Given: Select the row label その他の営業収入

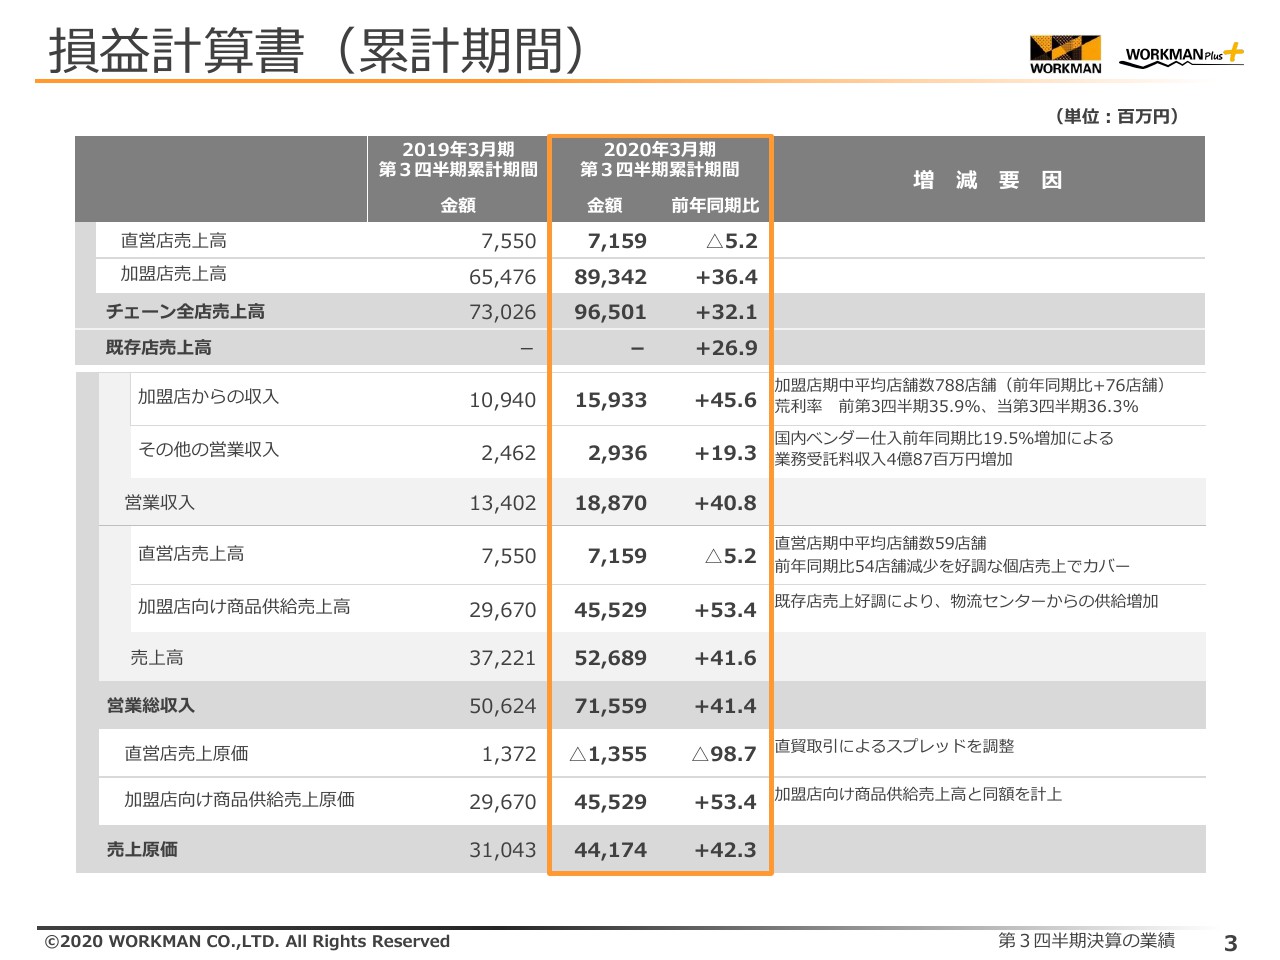Looking at the screenshot, I should [208, 450].
